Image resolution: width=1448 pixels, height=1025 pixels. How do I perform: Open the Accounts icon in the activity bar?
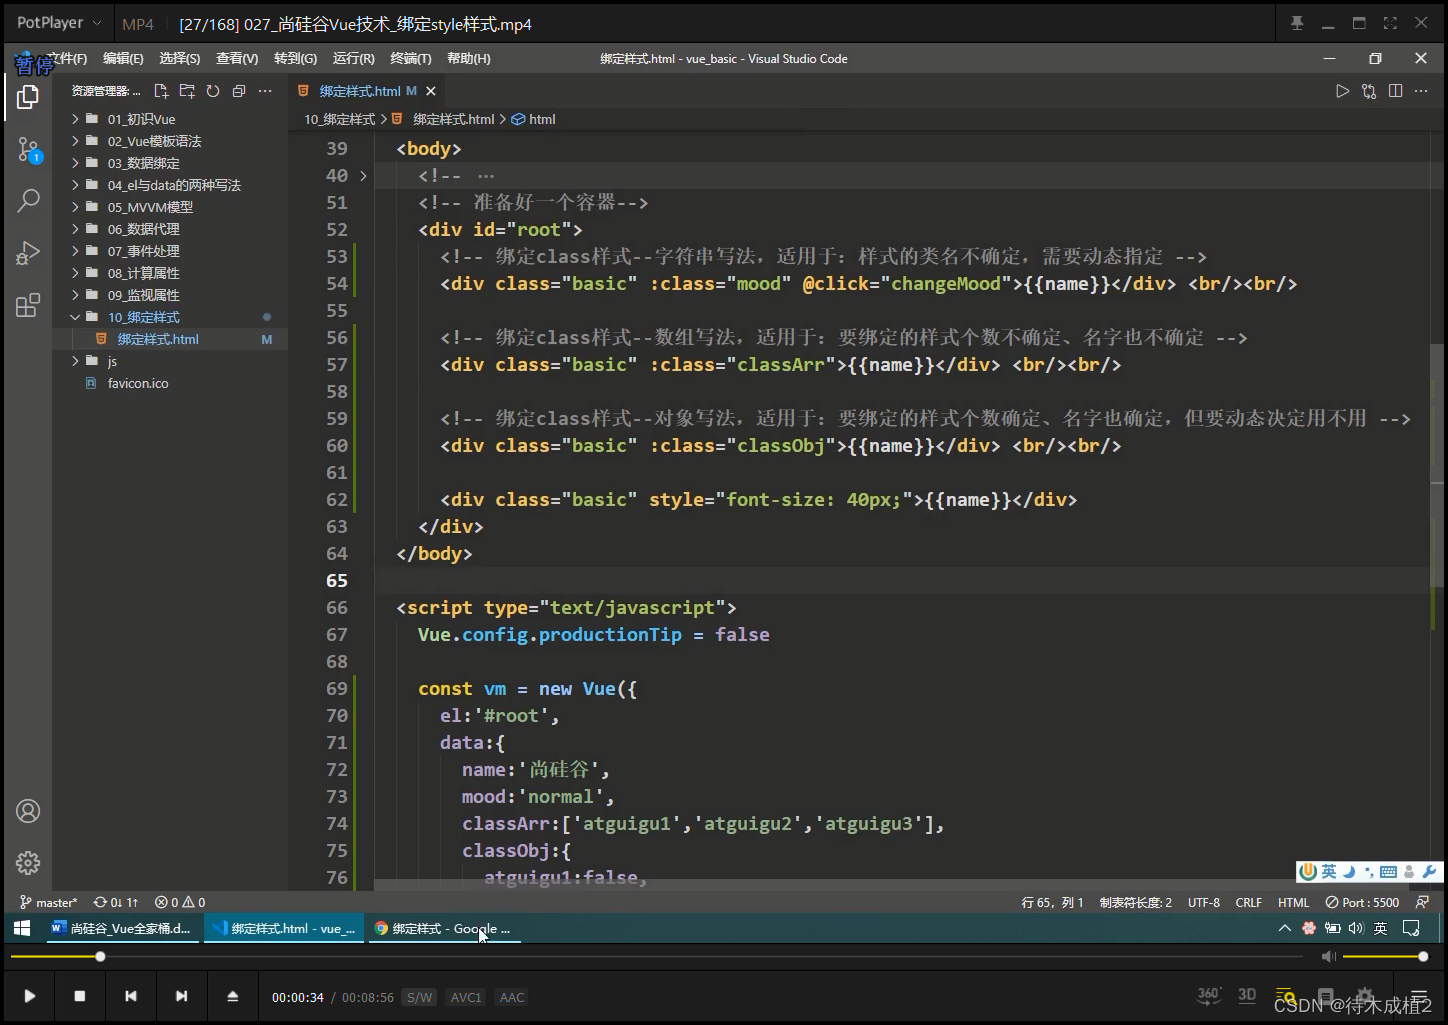pos(28,811)
